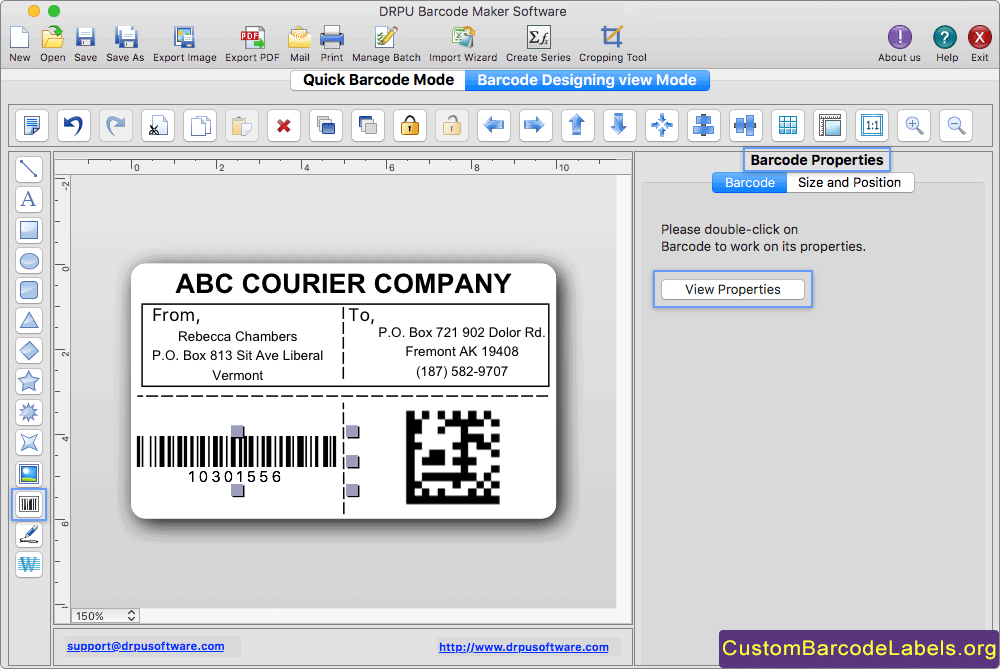Screen dimensions: 1000x669
Task: Delete the selected object with red X
Action: (x=284, y=125)
